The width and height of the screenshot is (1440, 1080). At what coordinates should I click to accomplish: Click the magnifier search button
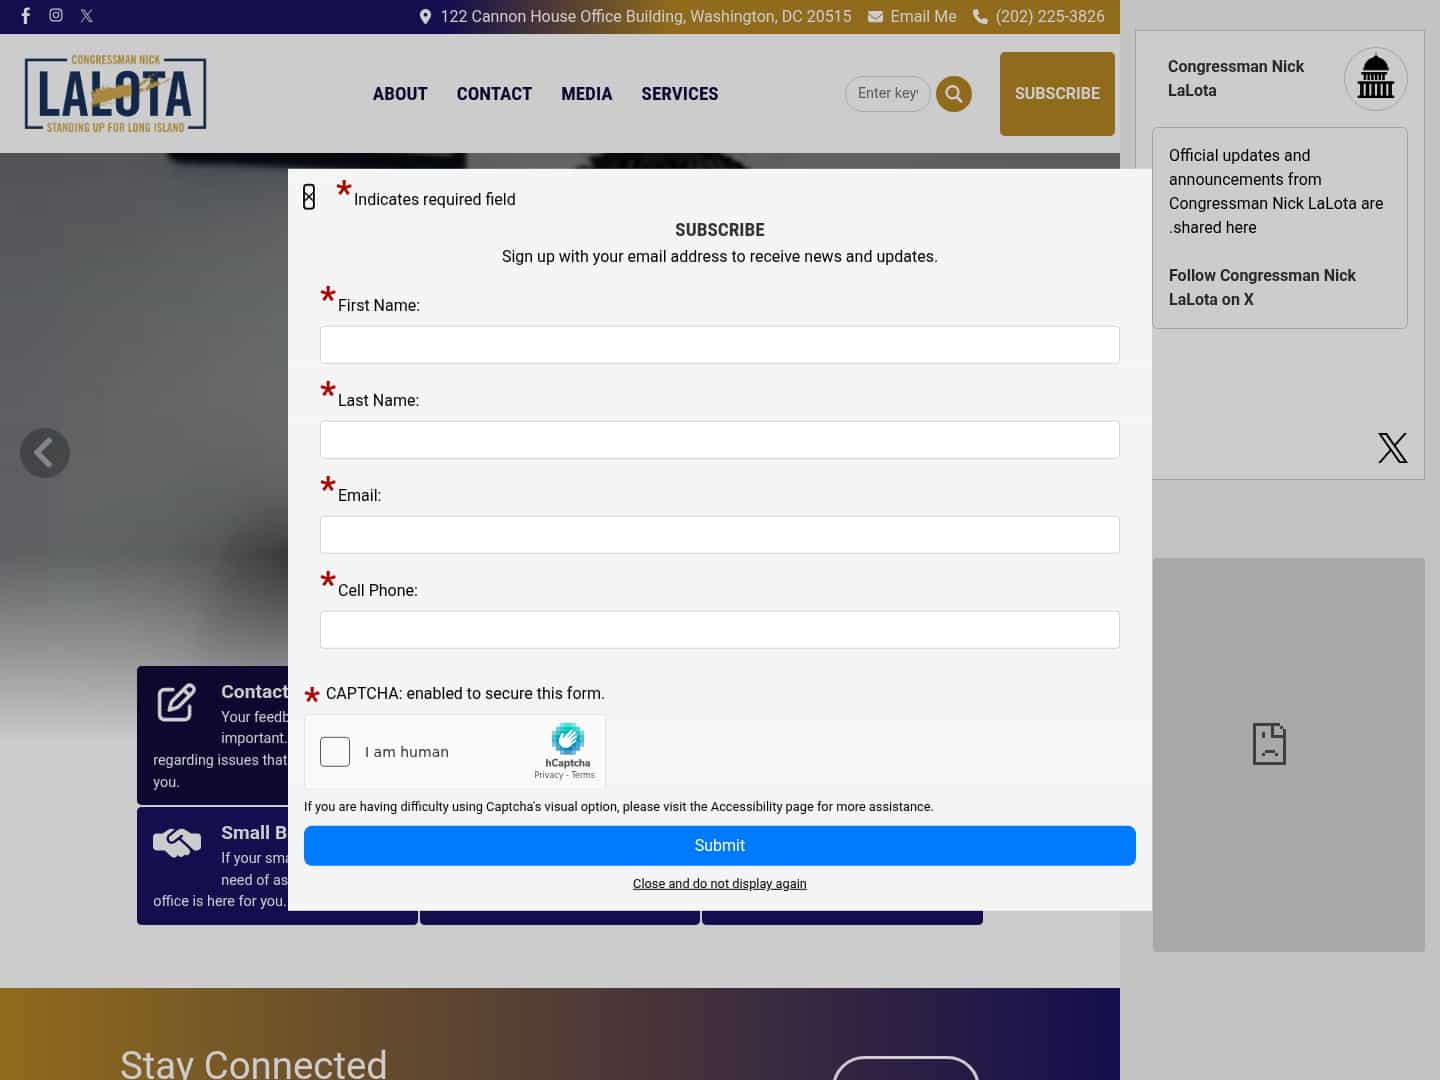click(x=954, y=94)
